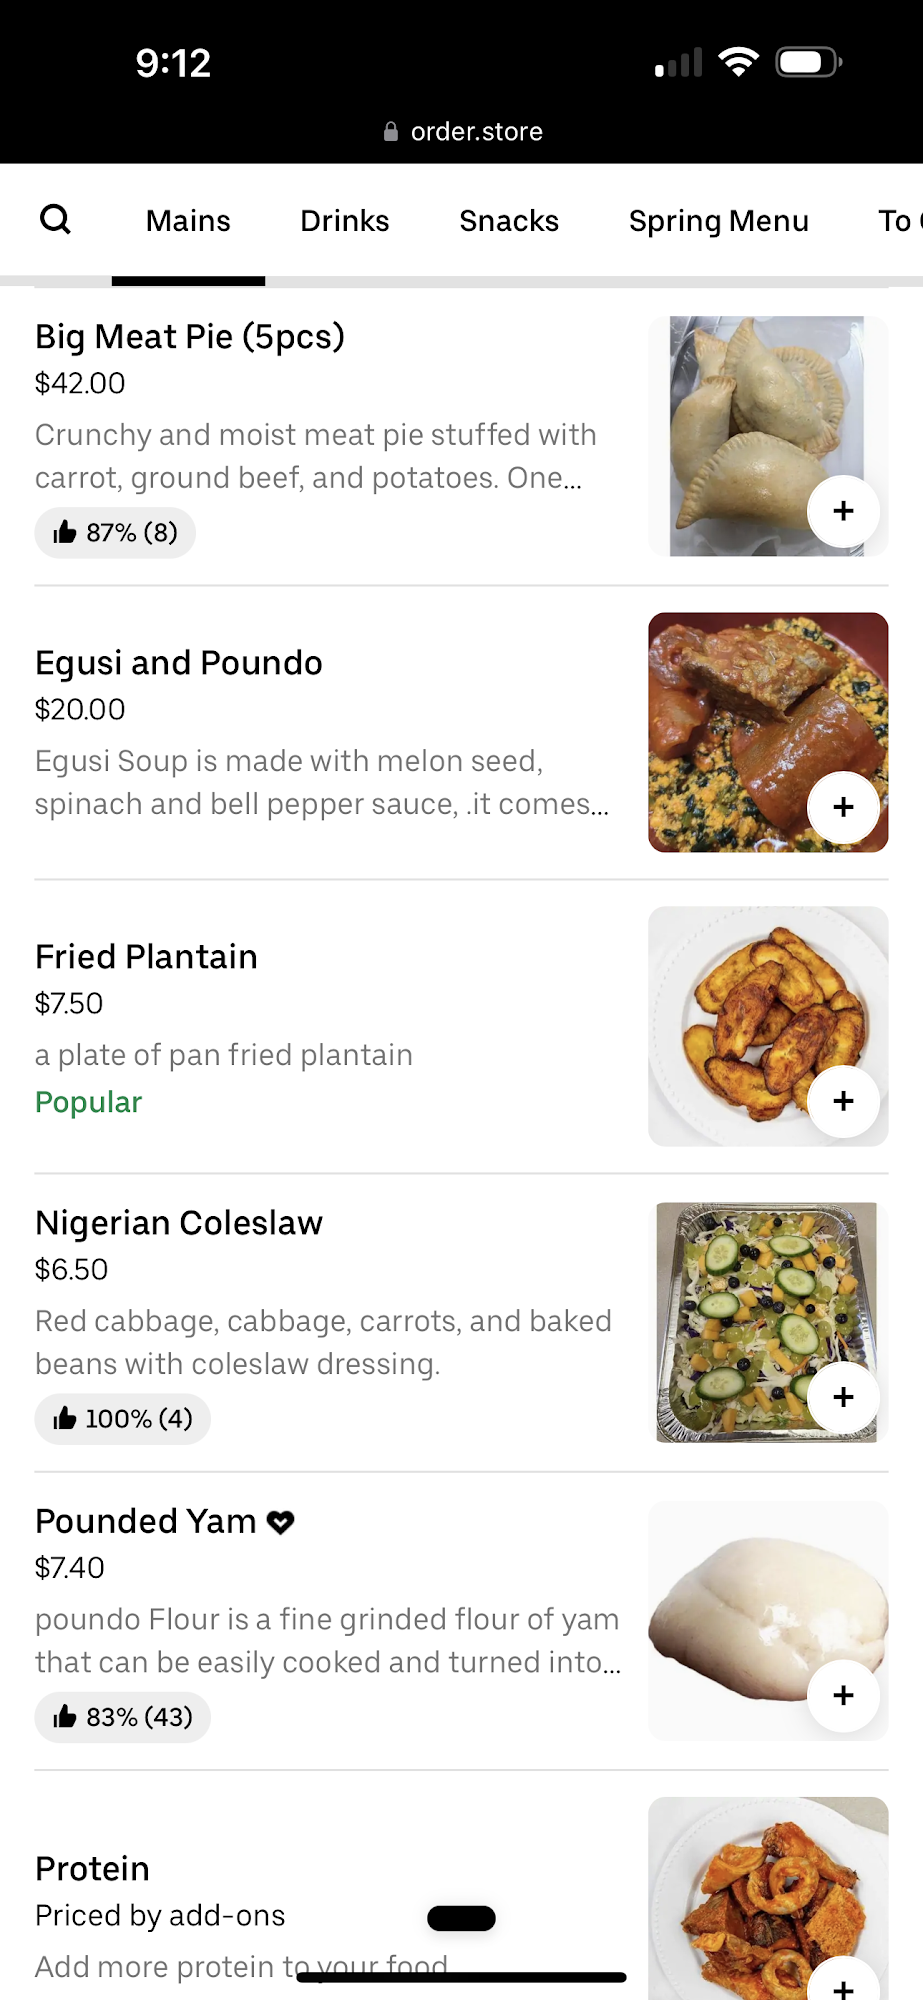The image size is (923, 2000).
Task: Add Big Meat Pie to cart
Action: [x=843, y=511]
